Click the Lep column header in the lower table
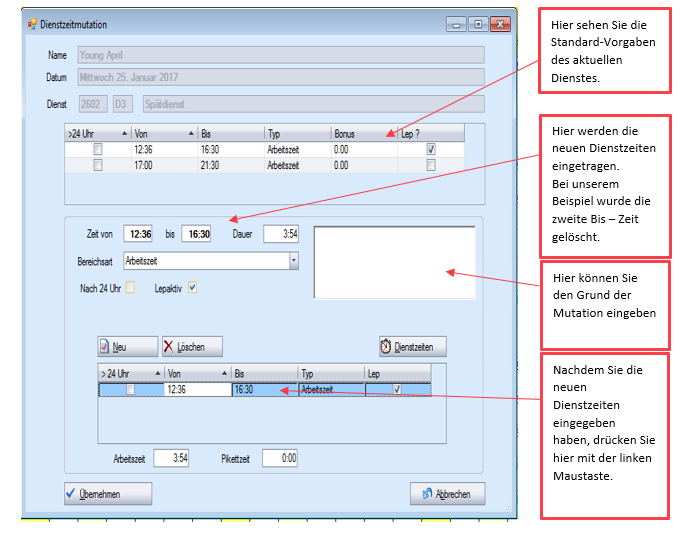Viewport: 687px width, 534px height. click(x=398, y=373)
